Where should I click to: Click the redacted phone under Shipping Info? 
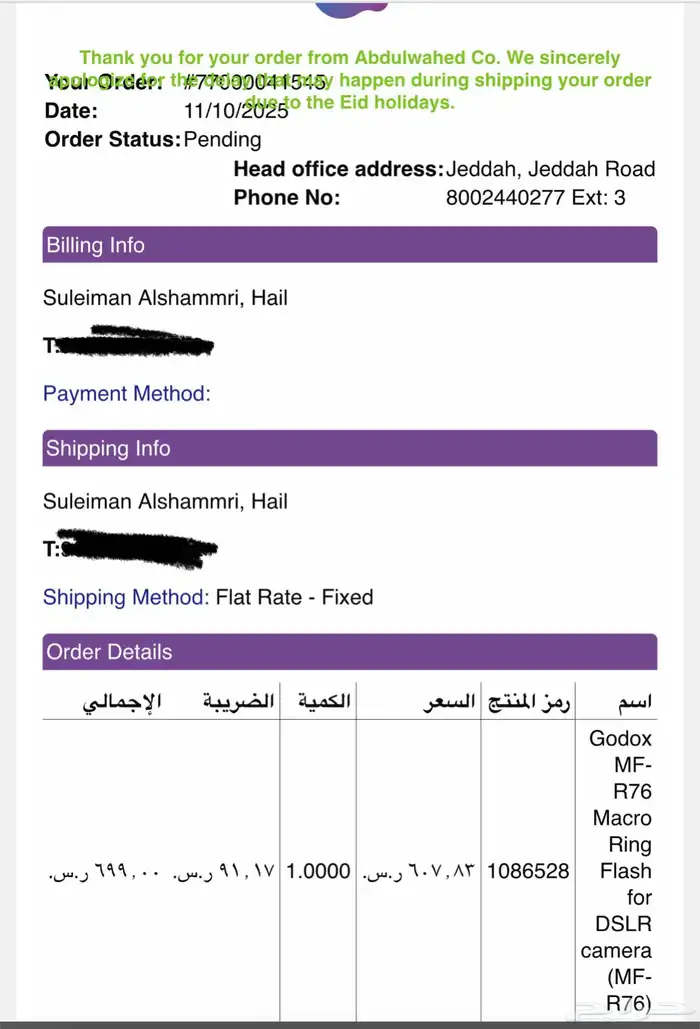pos(132,546)
